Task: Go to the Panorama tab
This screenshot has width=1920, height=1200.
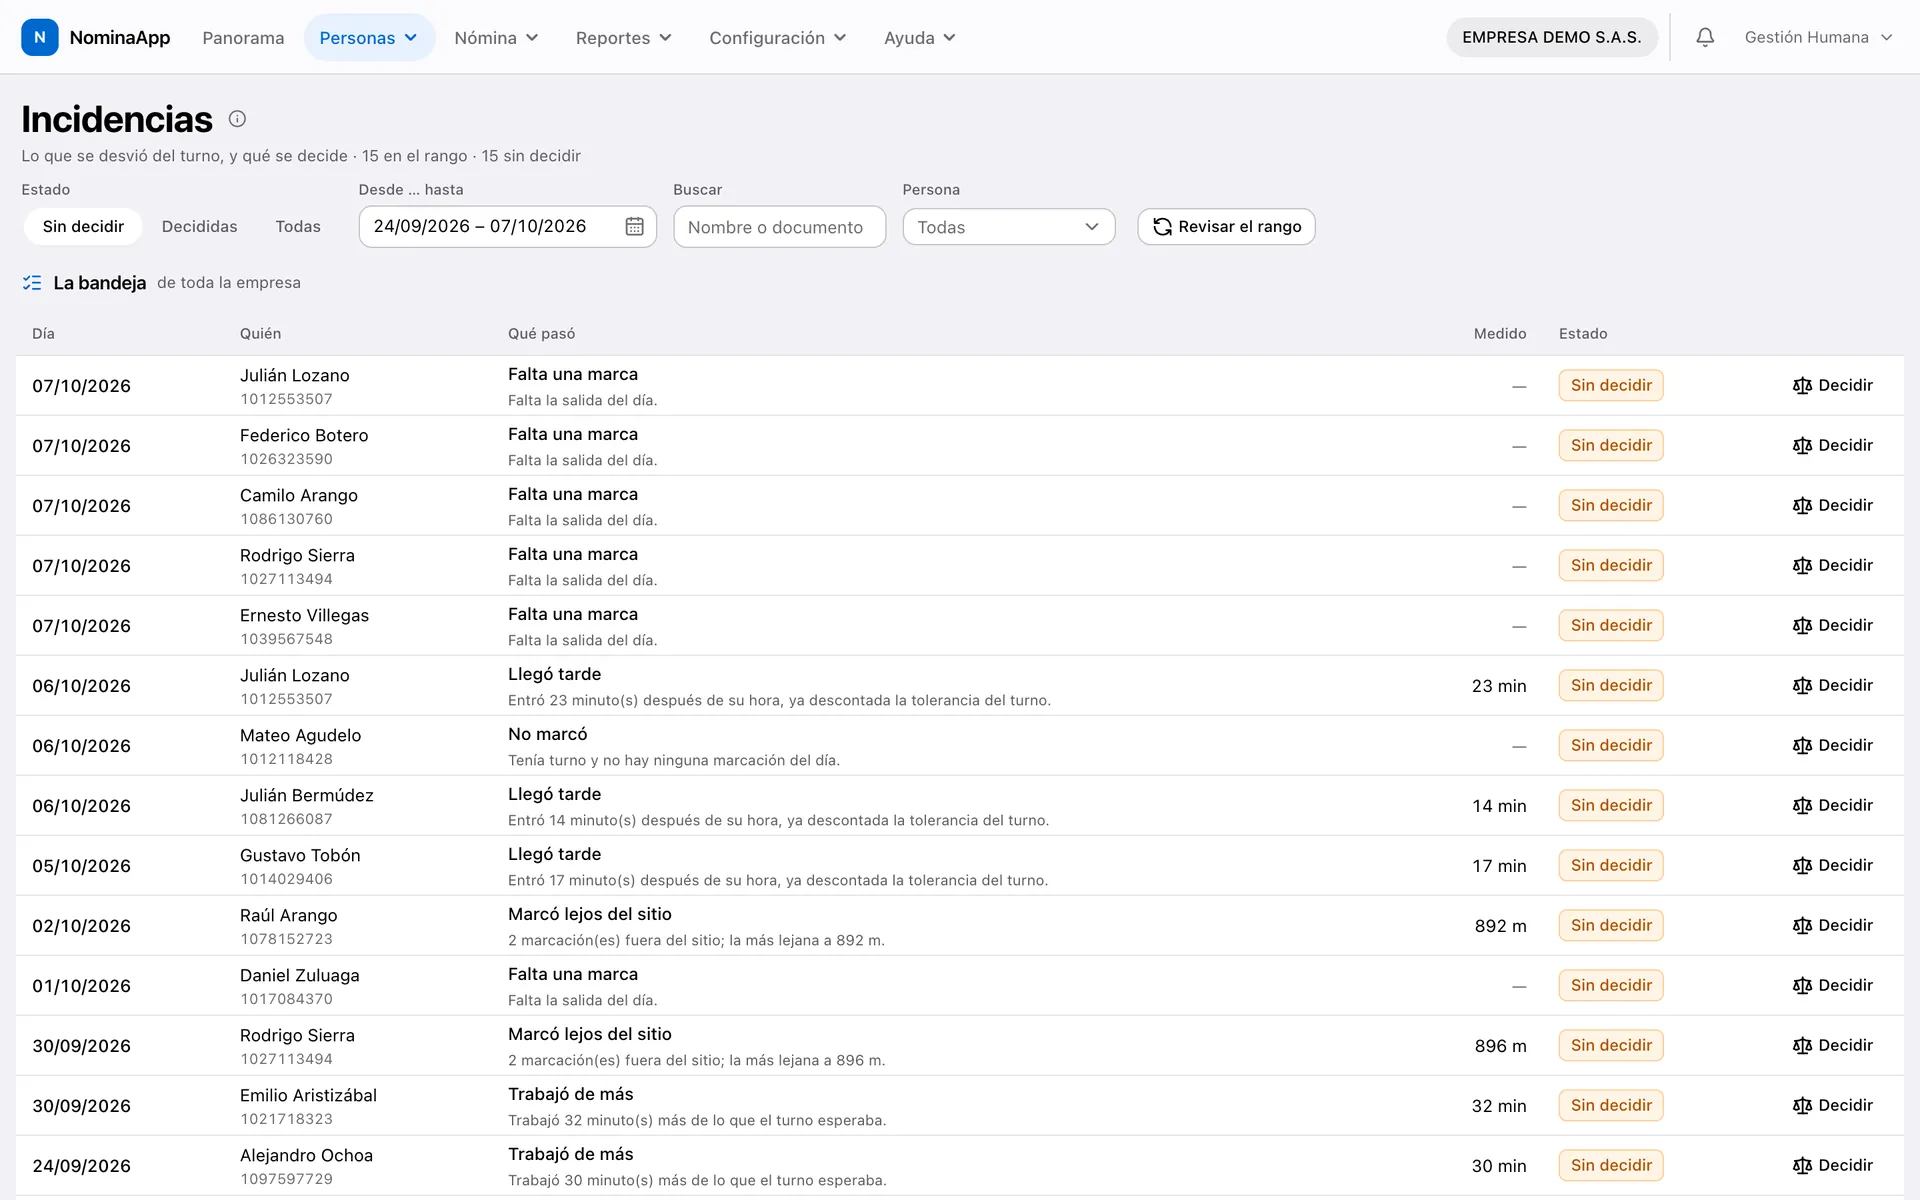Action: coord(243,37)
